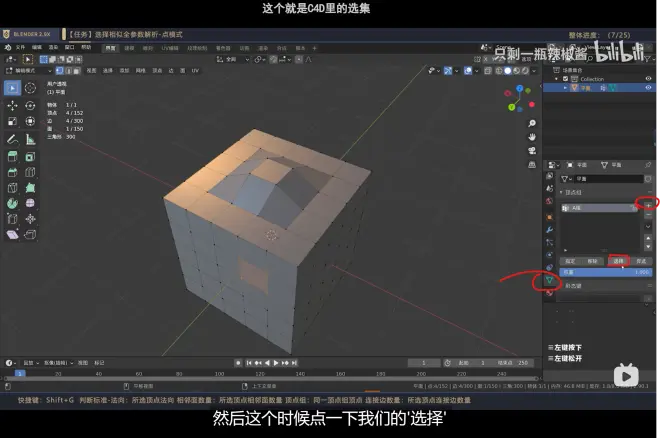Viewport: 660px width, 438px height.
Task: Click 选择 button under vertex groups
Action: [618, 261]
